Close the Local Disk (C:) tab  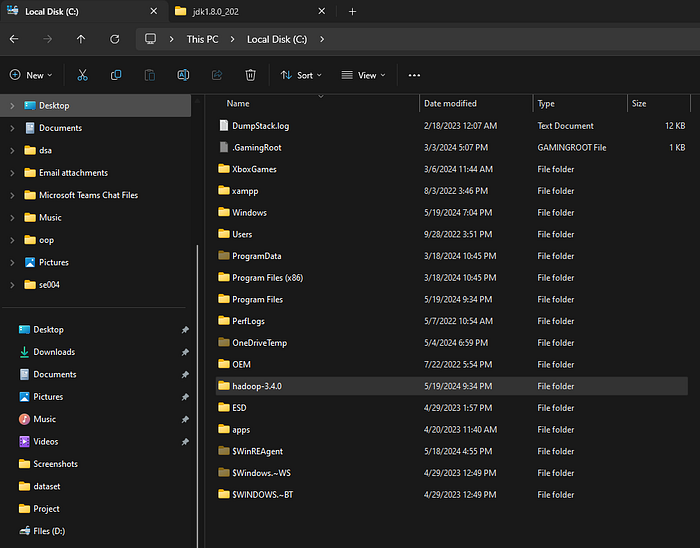154,11
